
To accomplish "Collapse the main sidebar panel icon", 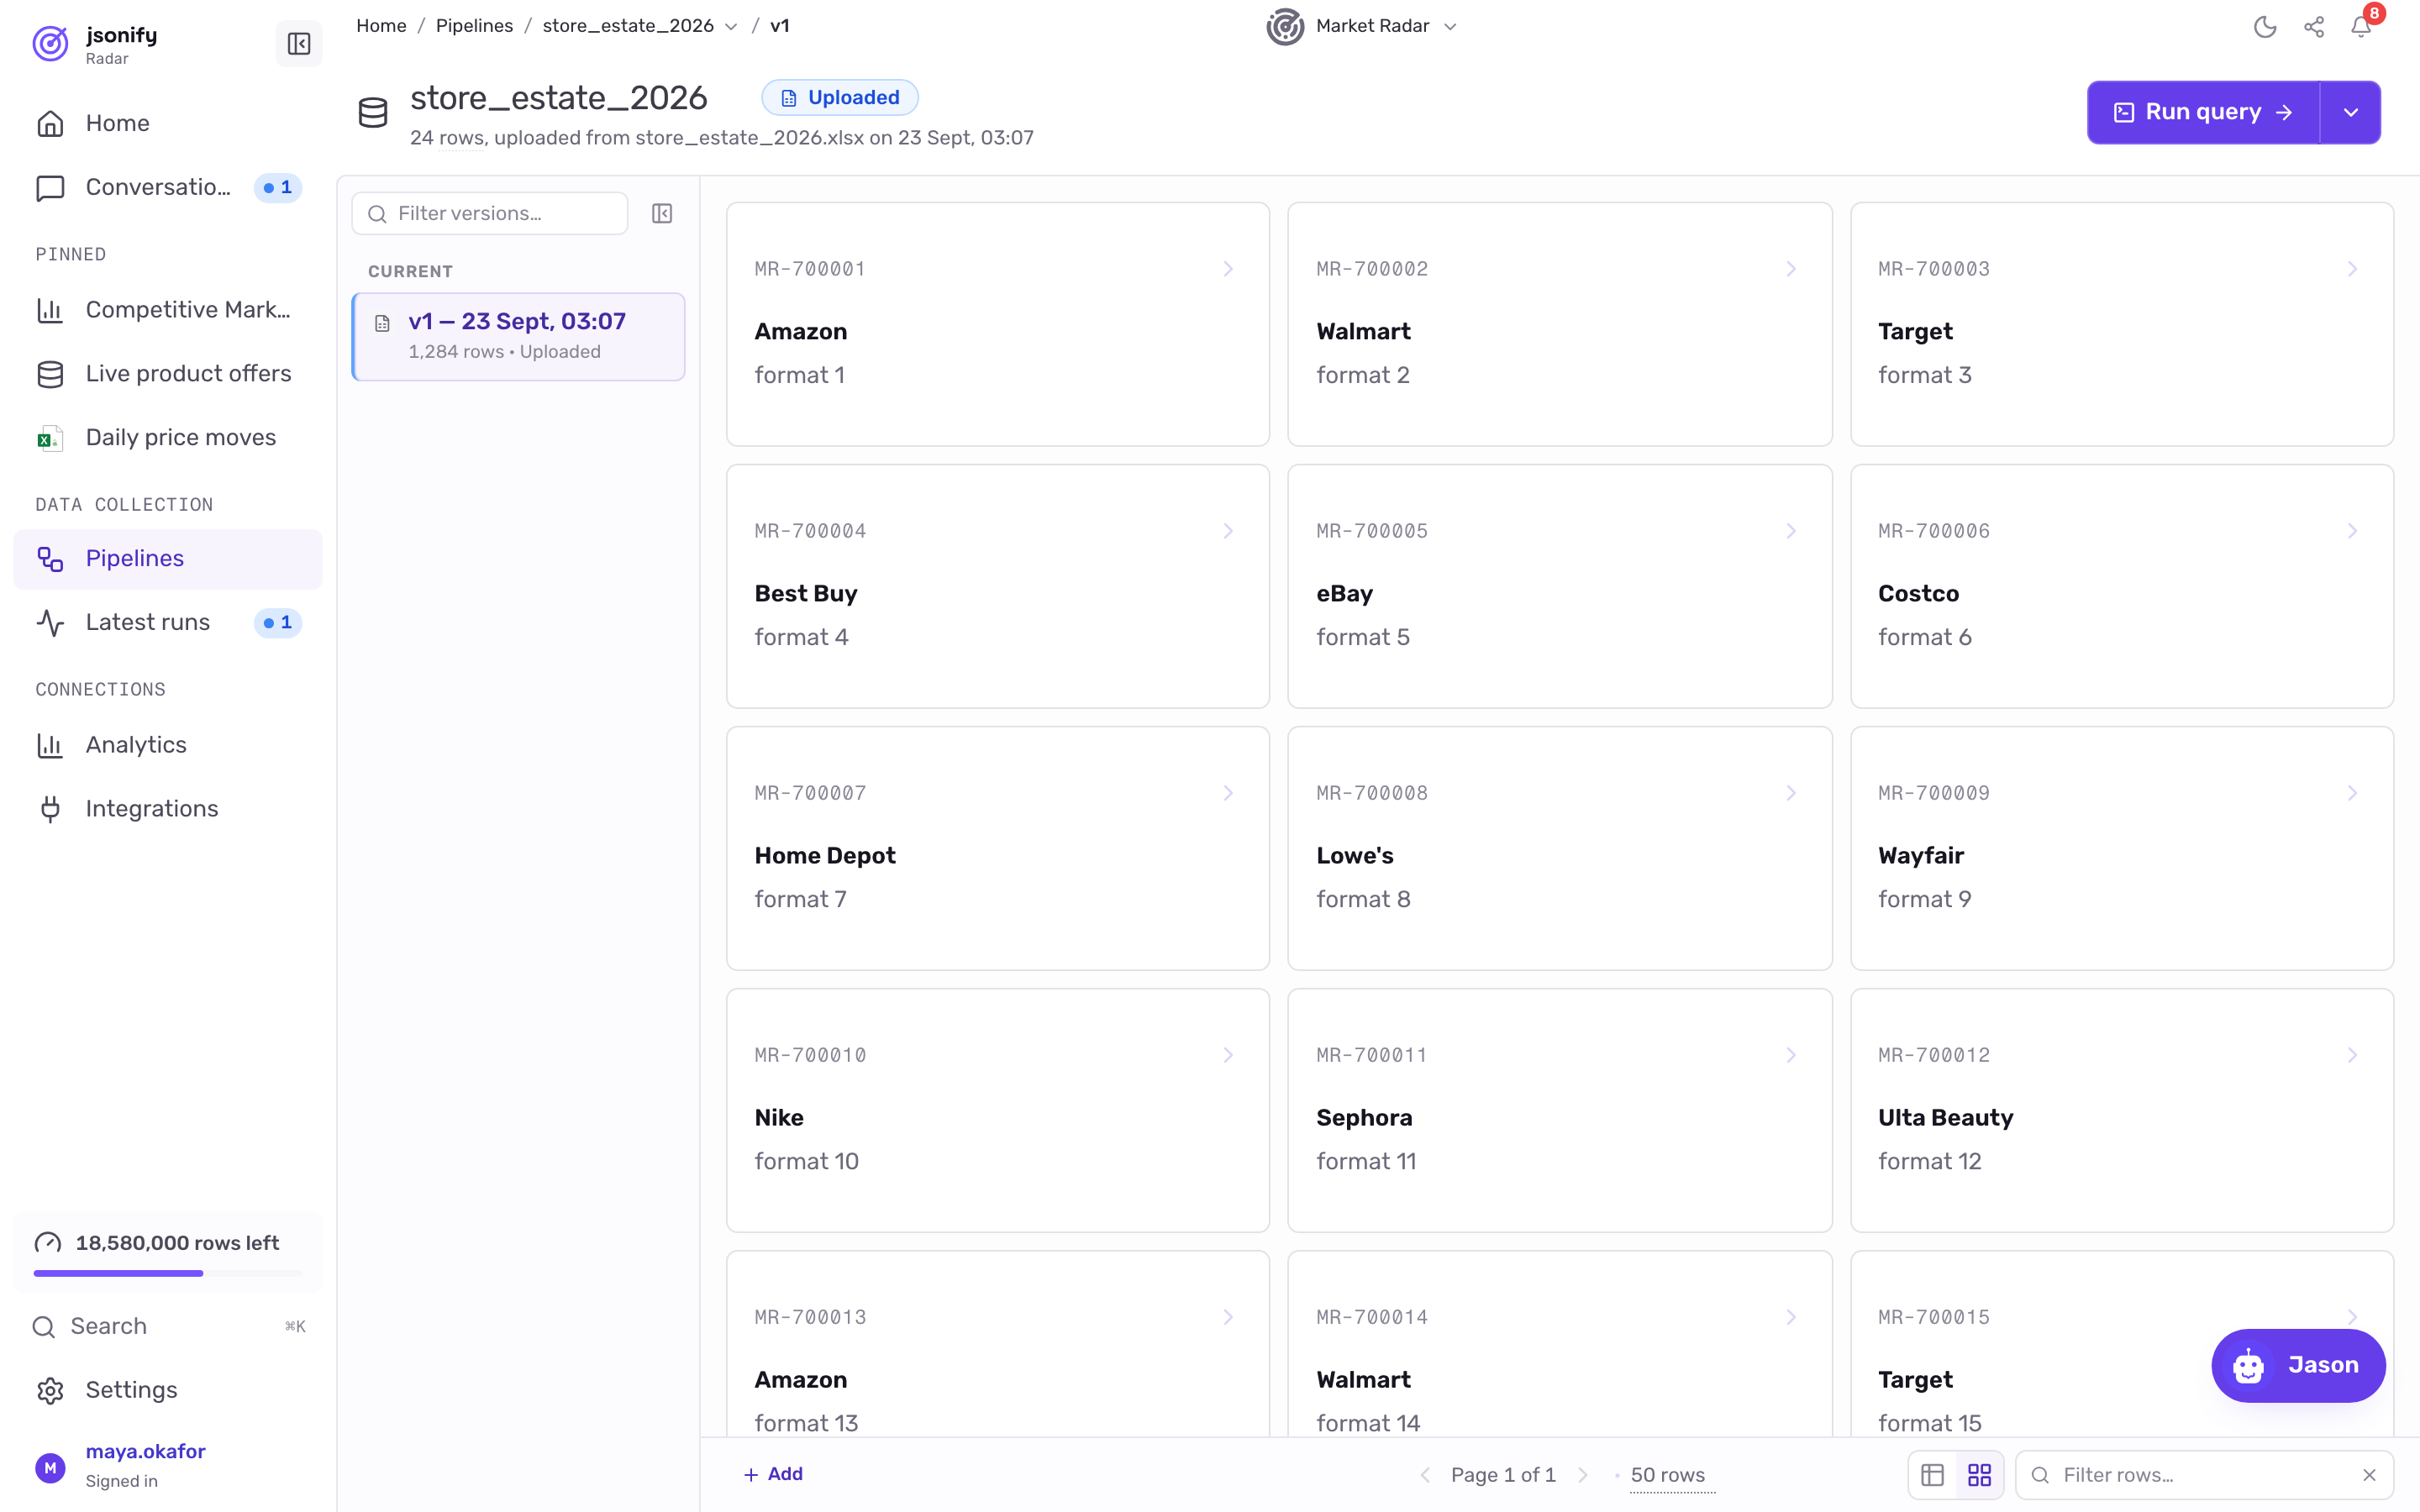I will (298, 44).
